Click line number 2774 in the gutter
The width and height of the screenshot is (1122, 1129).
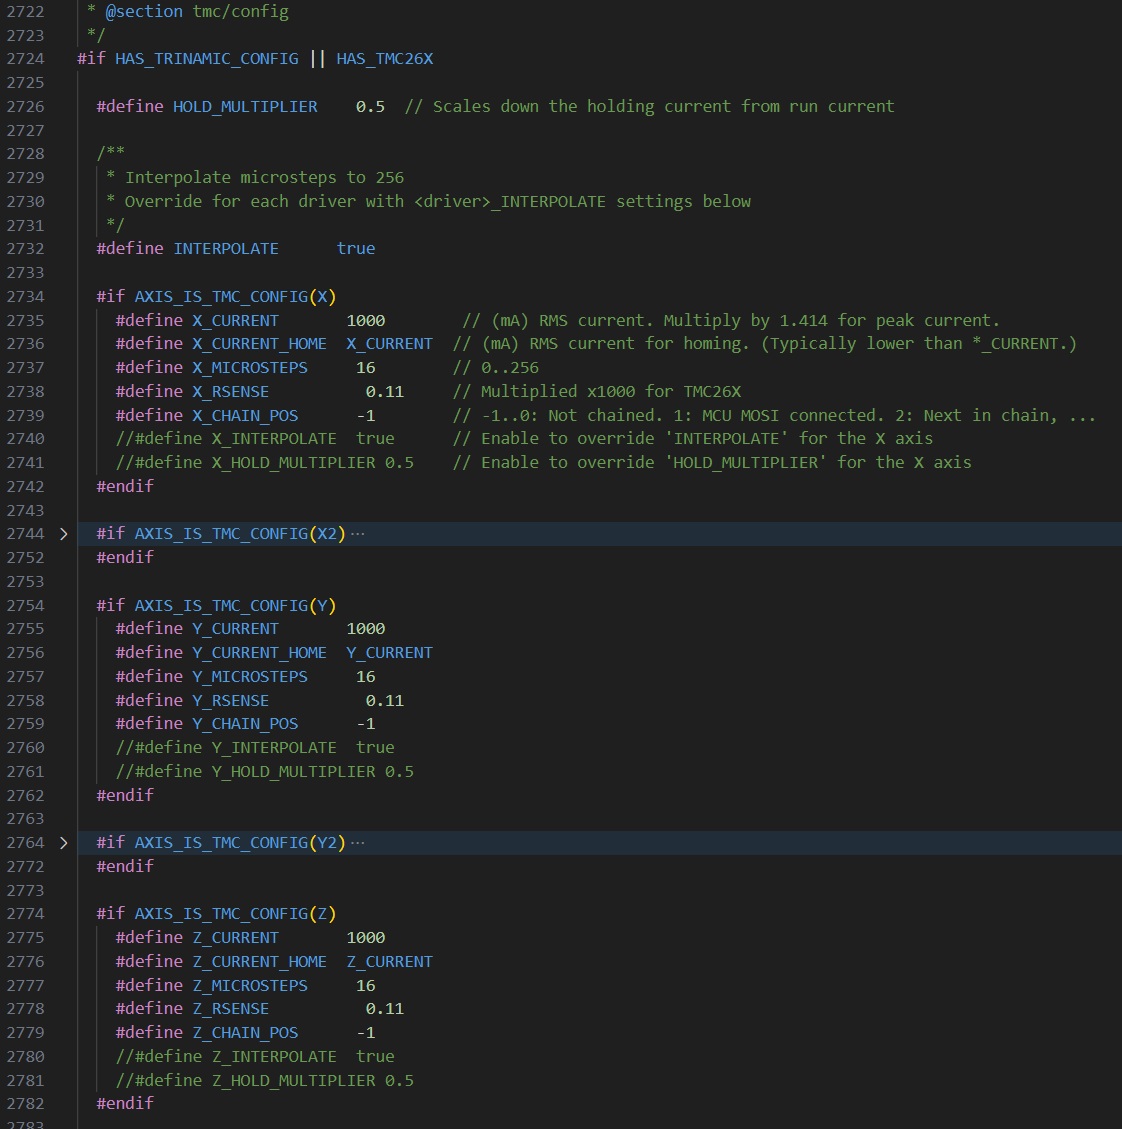(x=25, y=914)
